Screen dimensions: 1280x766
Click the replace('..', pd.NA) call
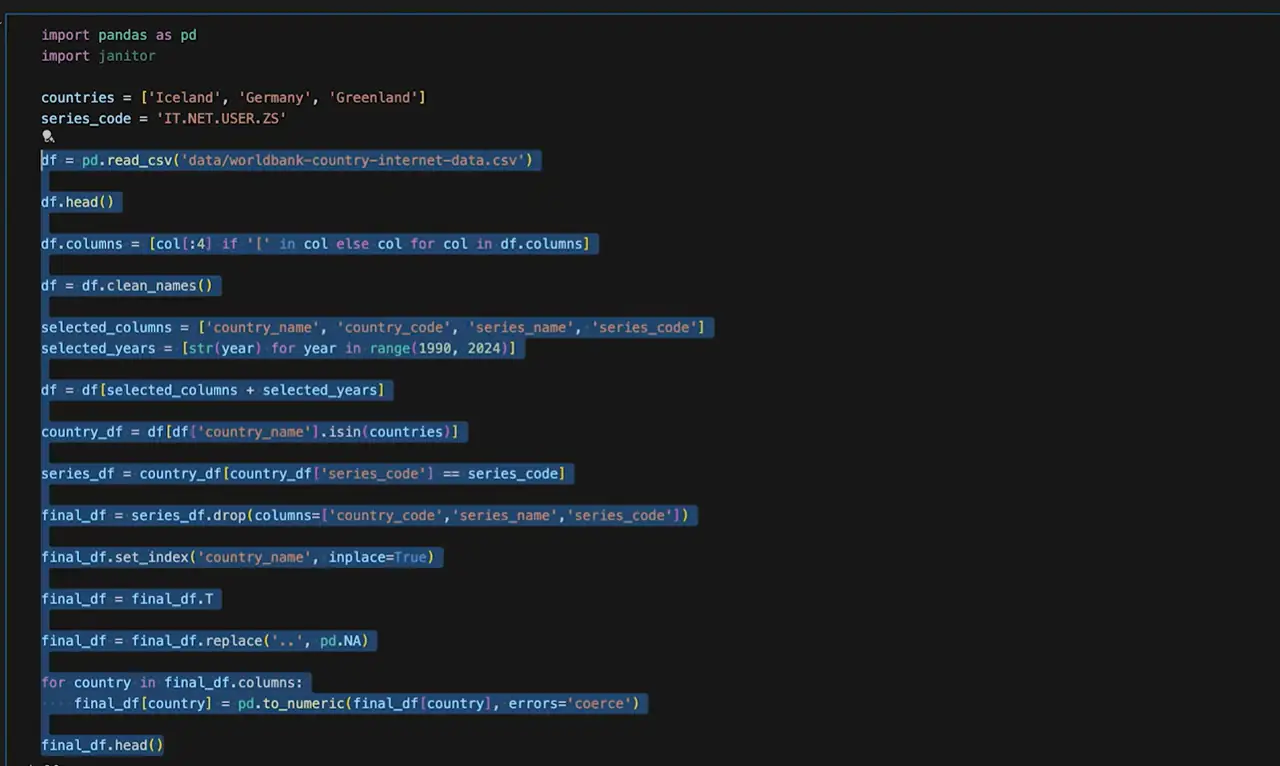click(205, 640)
